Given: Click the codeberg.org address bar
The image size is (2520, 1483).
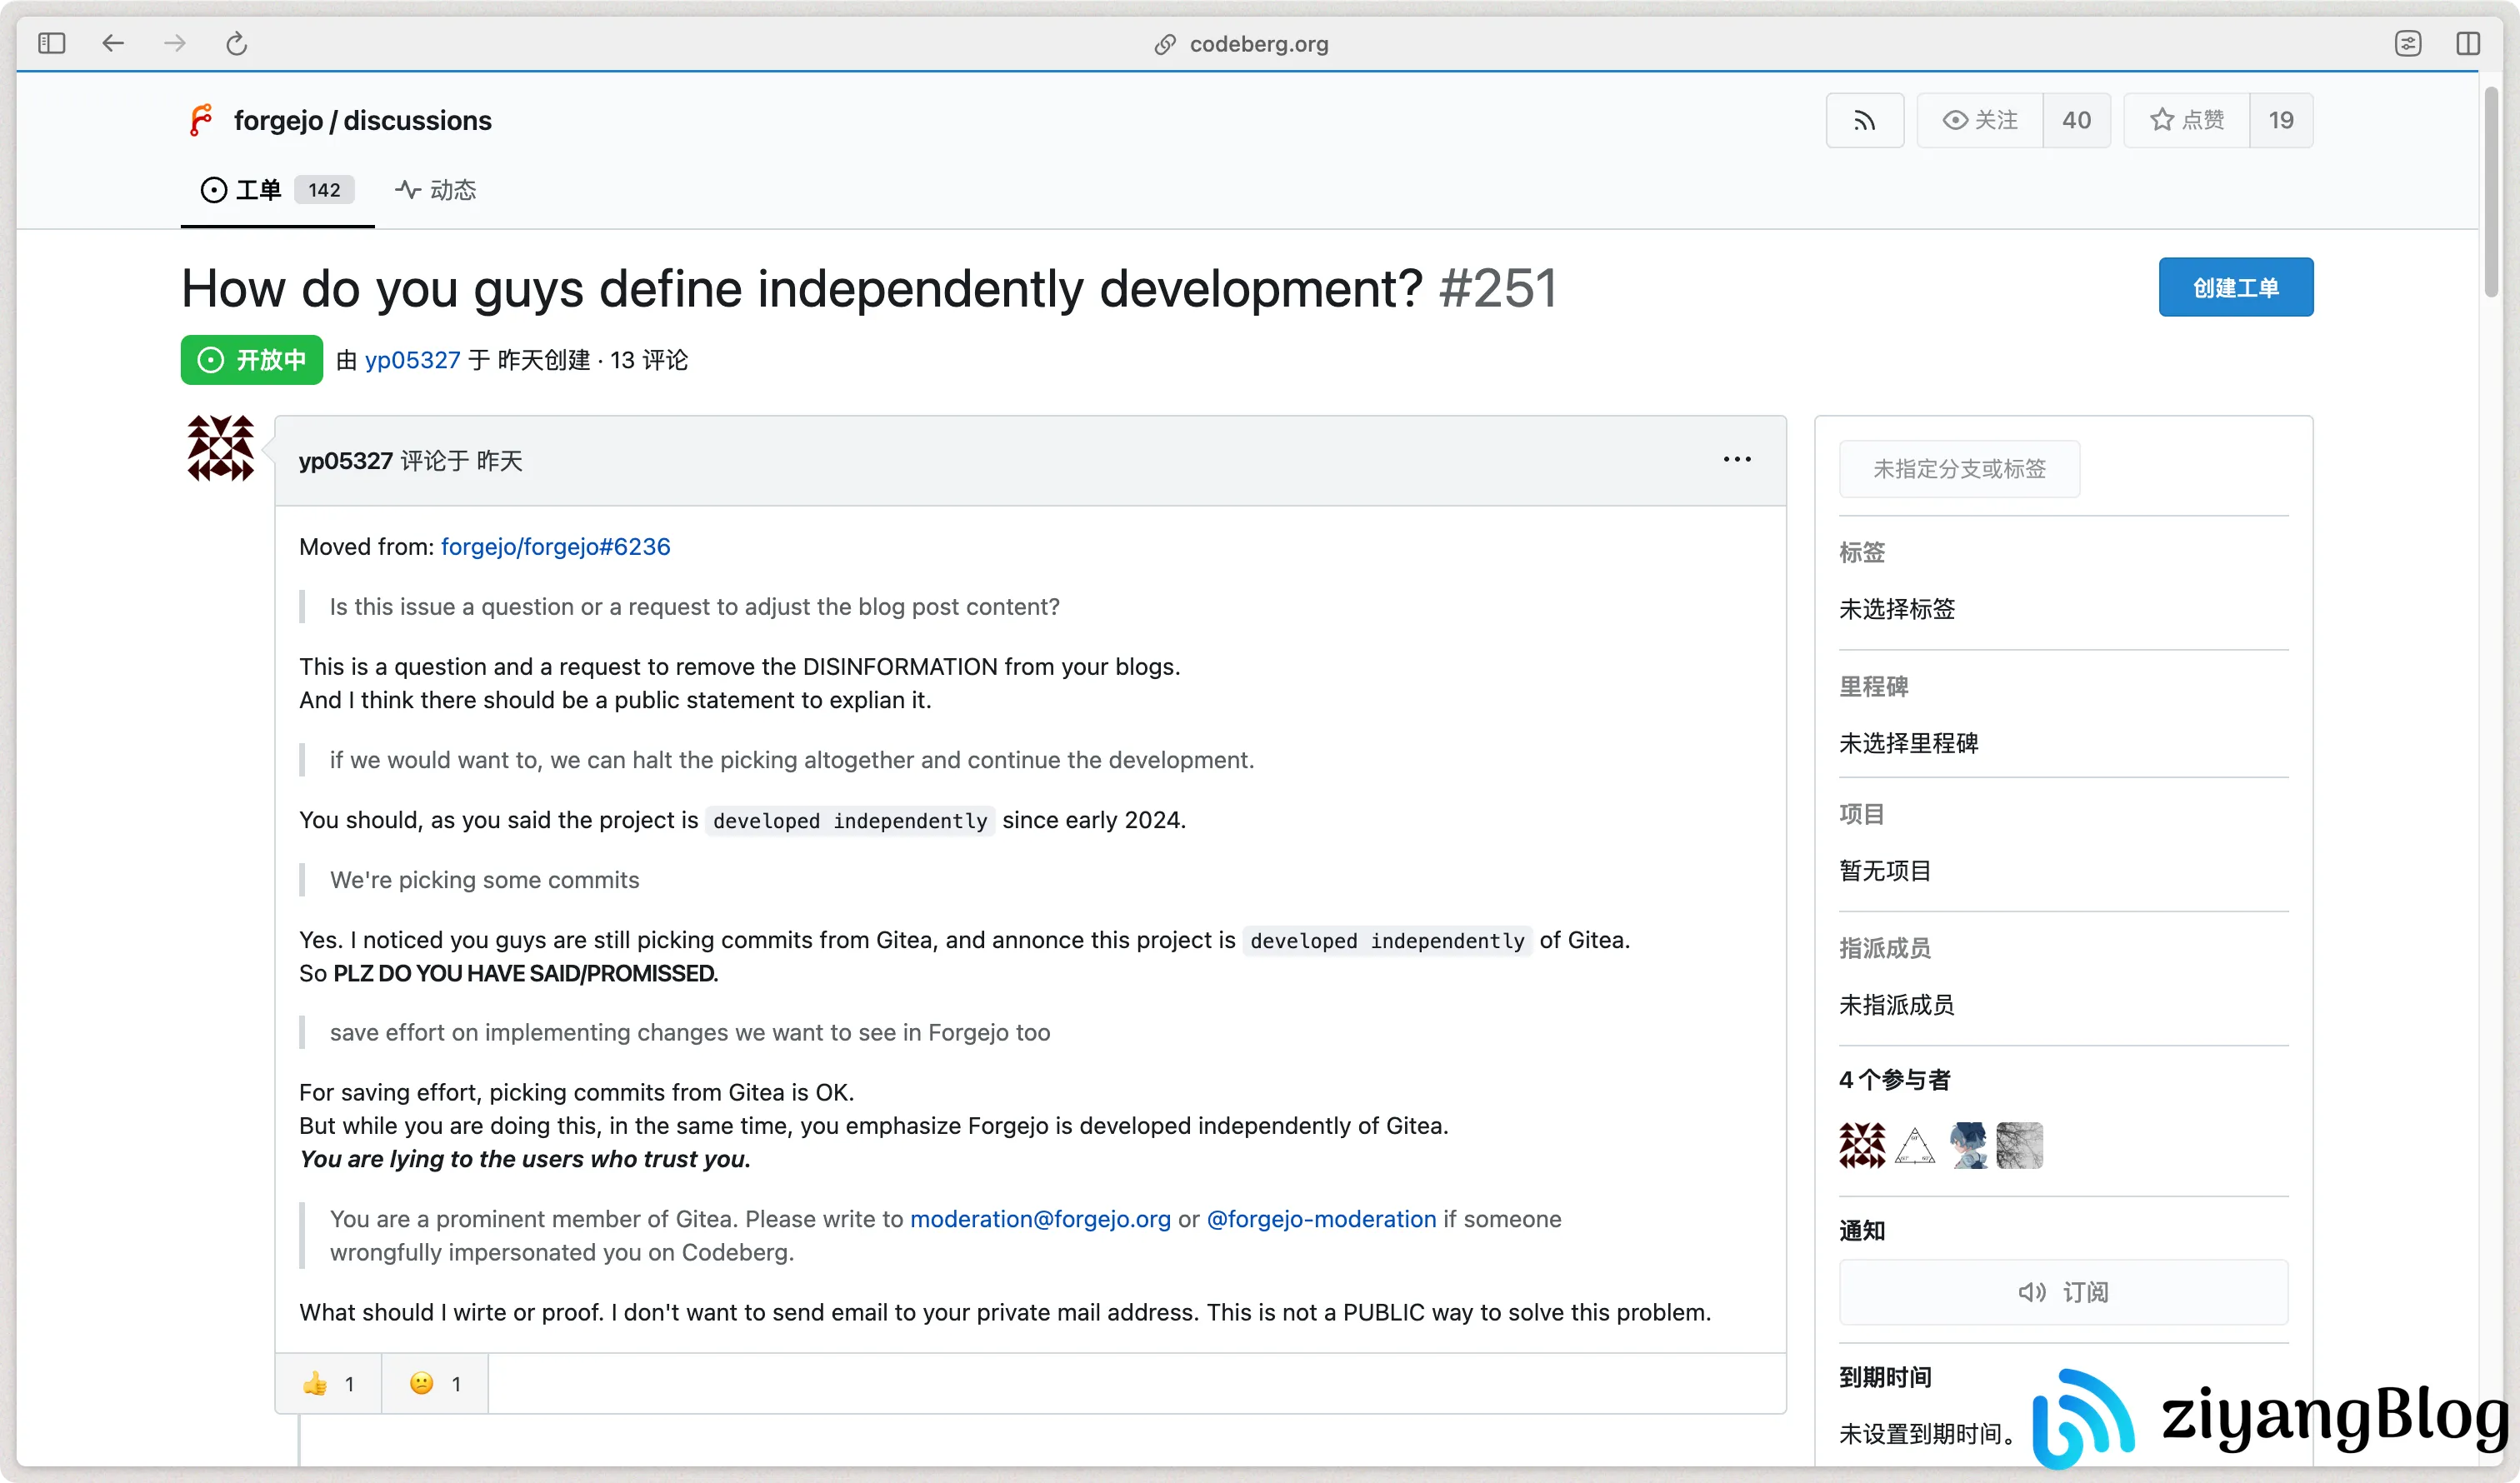Looking at the screenshot, I should [1241, 44].
